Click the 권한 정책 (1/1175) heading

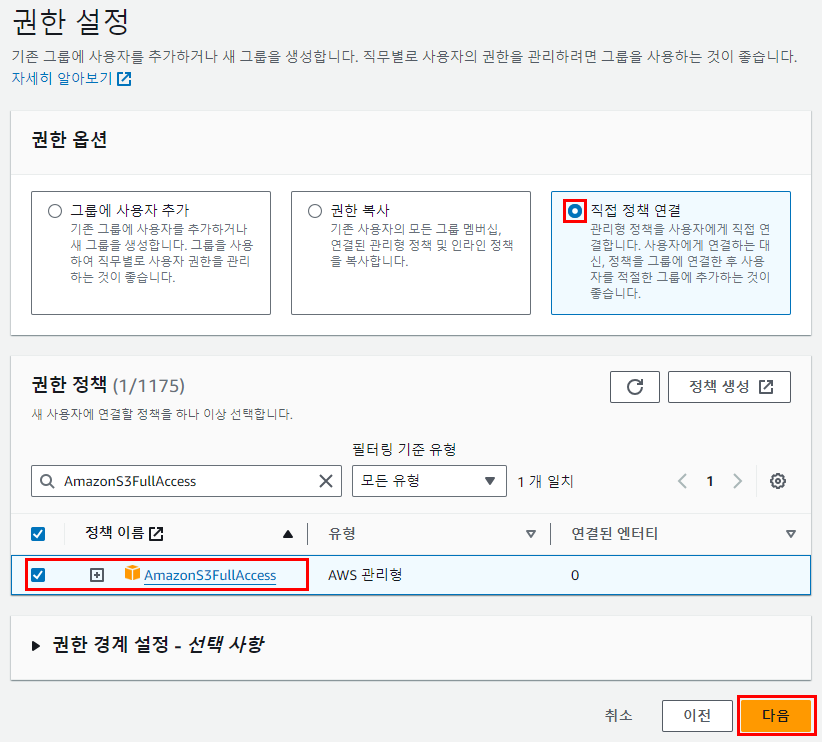click(108, 385)
